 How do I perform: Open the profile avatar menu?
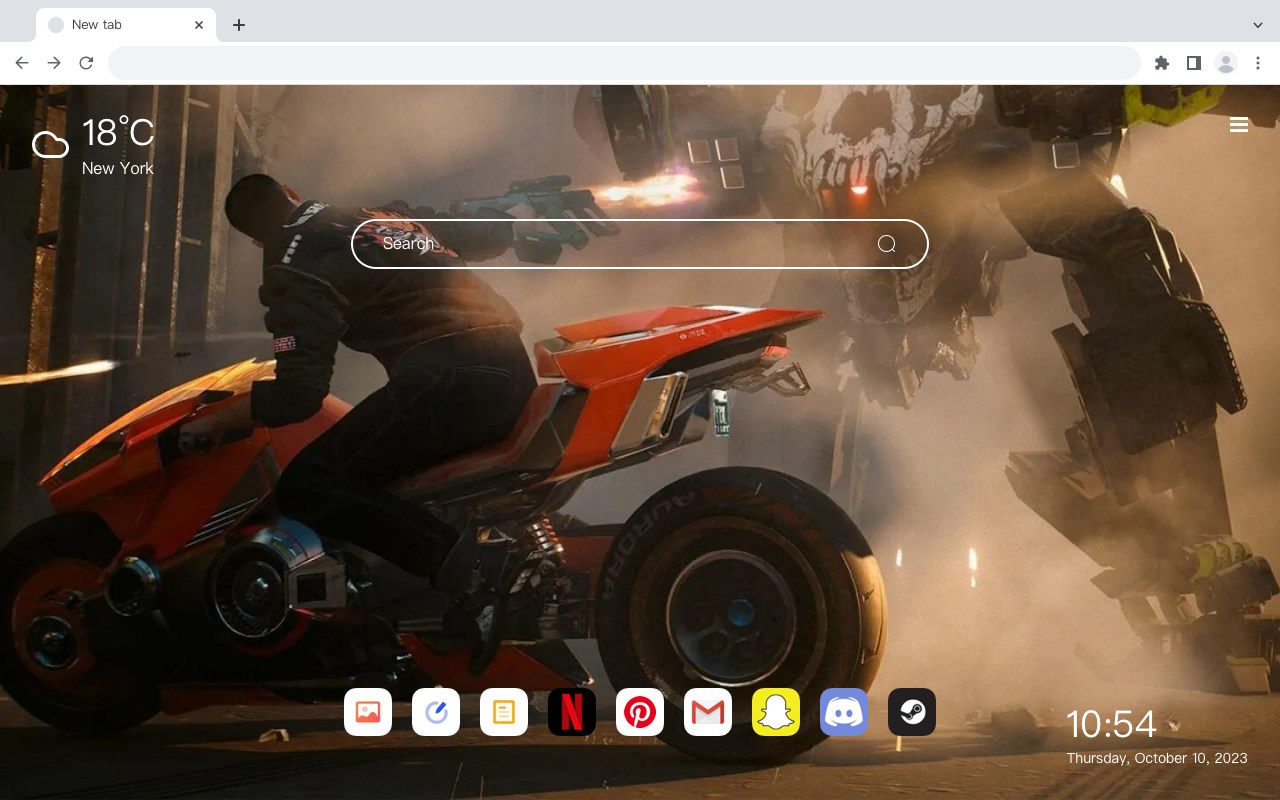1226,63
